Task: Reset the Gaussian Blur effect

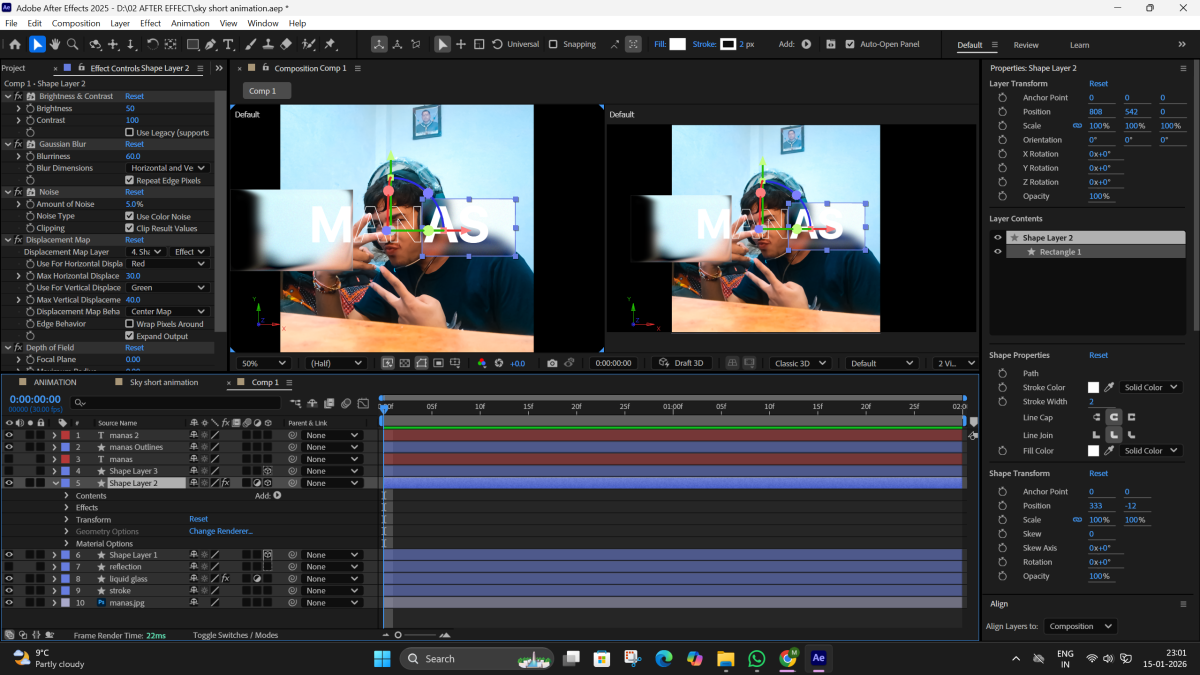Action: [134, 144]
